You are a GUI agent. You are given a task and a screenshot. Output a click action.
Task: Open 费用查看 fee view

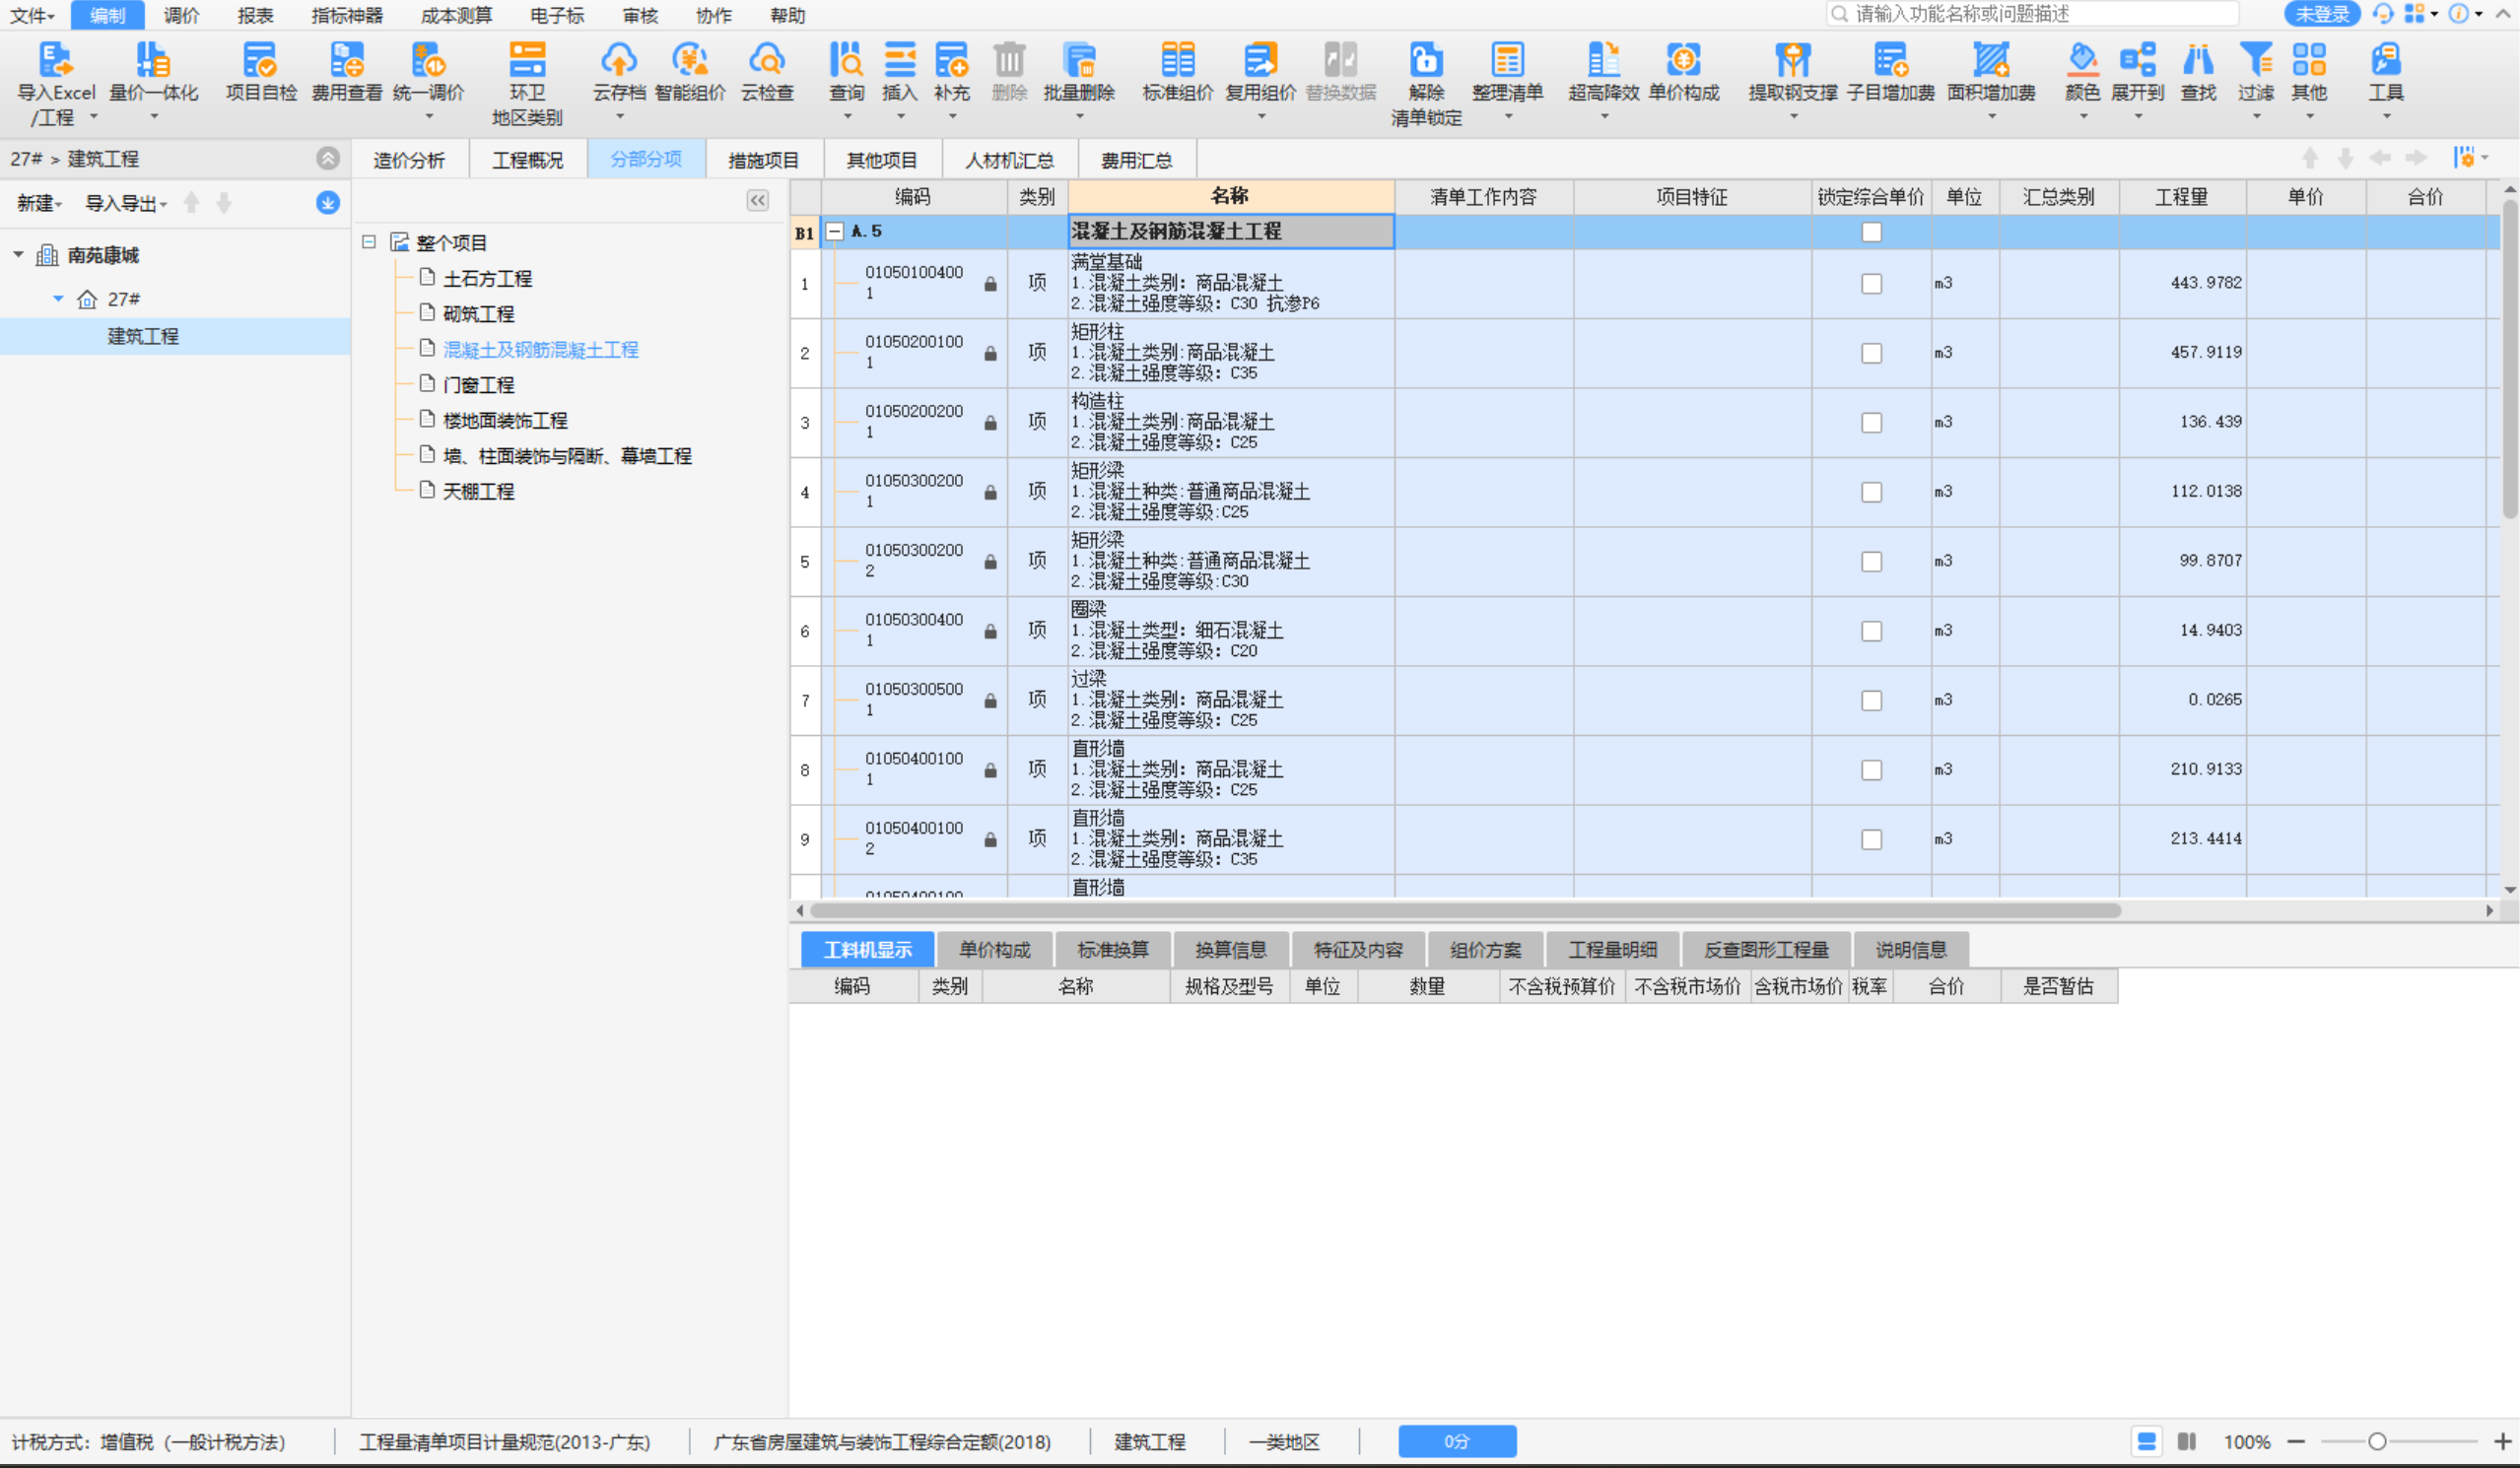click(x=347, y=72)
